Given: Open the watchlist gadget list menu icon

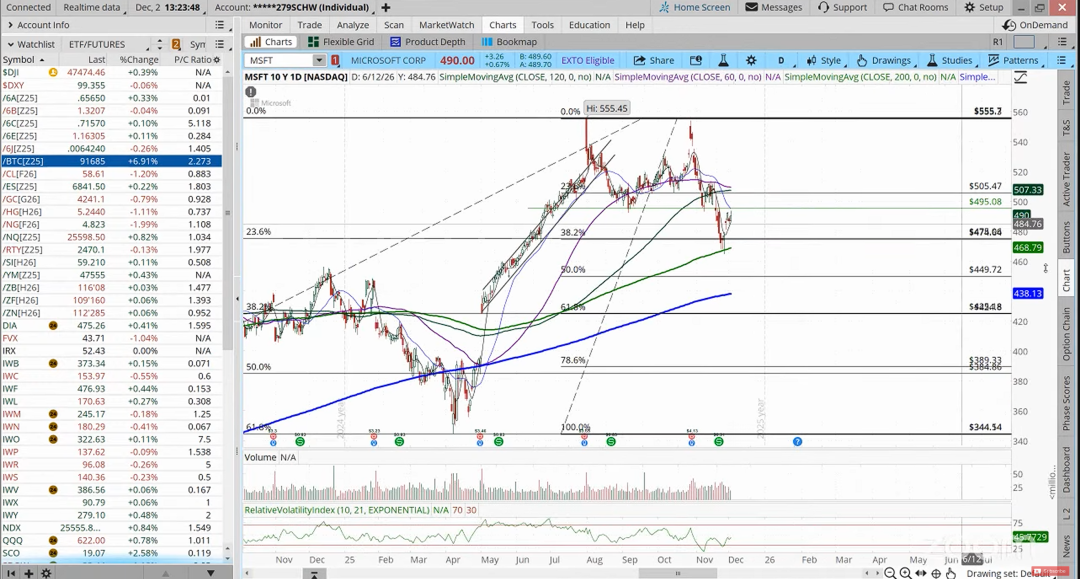Looking at the screenshot, I should tap(219, 44).
